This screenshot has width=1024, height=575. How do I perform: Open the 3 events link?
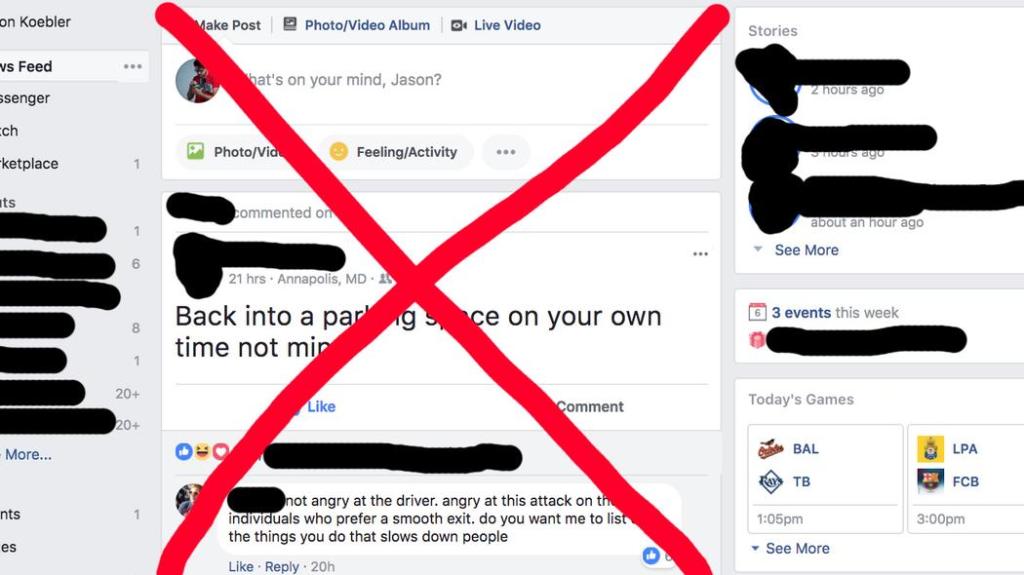click(801, 312)
